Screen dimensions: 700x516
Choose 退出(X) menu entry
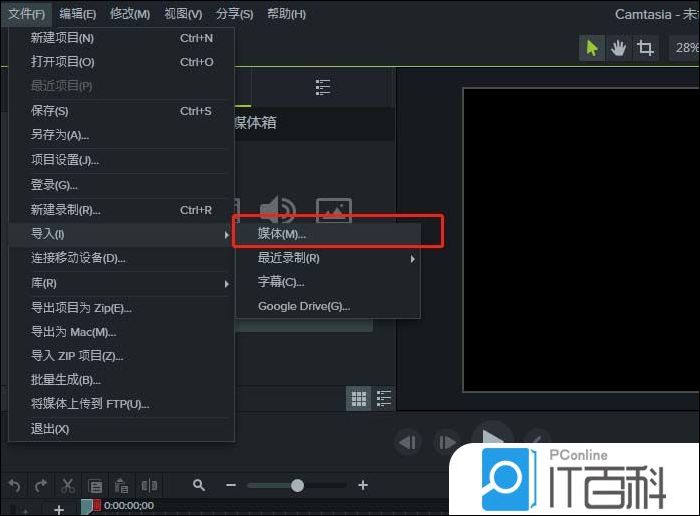pyautogui.click(x=121, y=429)
